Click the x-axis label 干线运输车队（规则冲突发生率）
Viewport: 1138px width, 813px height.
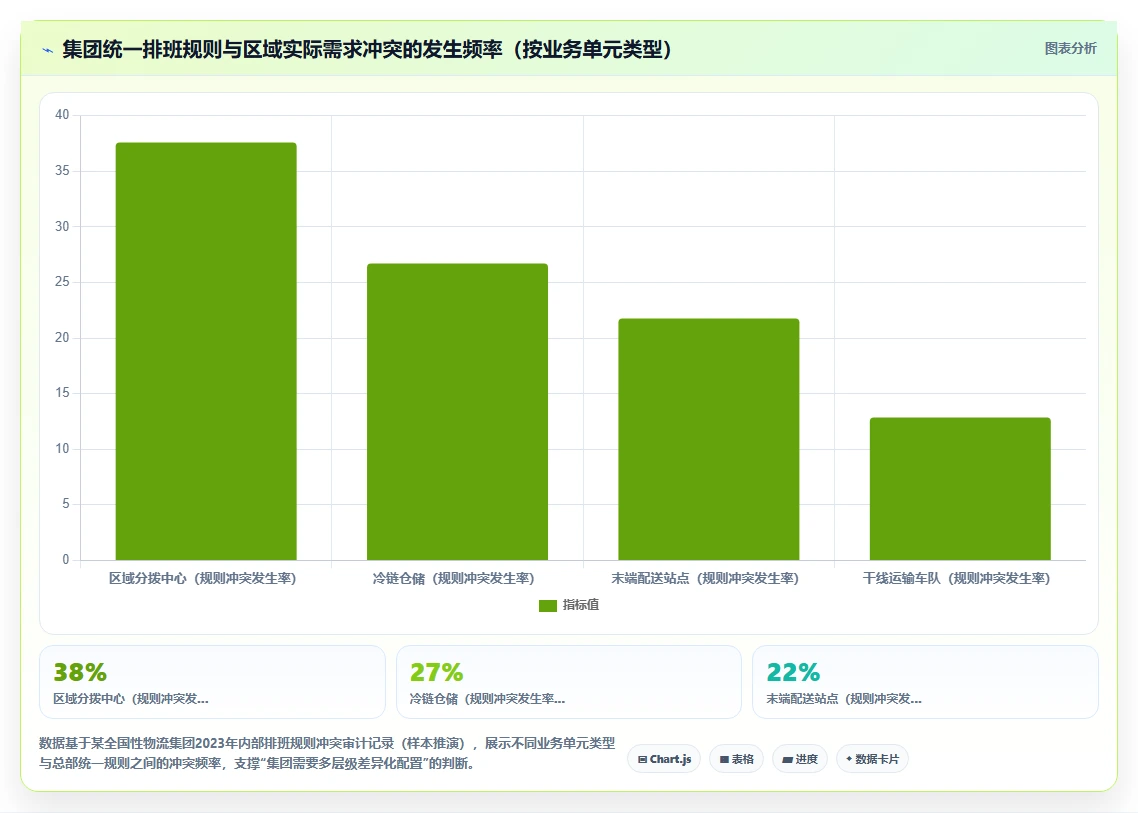click(957, 579)
